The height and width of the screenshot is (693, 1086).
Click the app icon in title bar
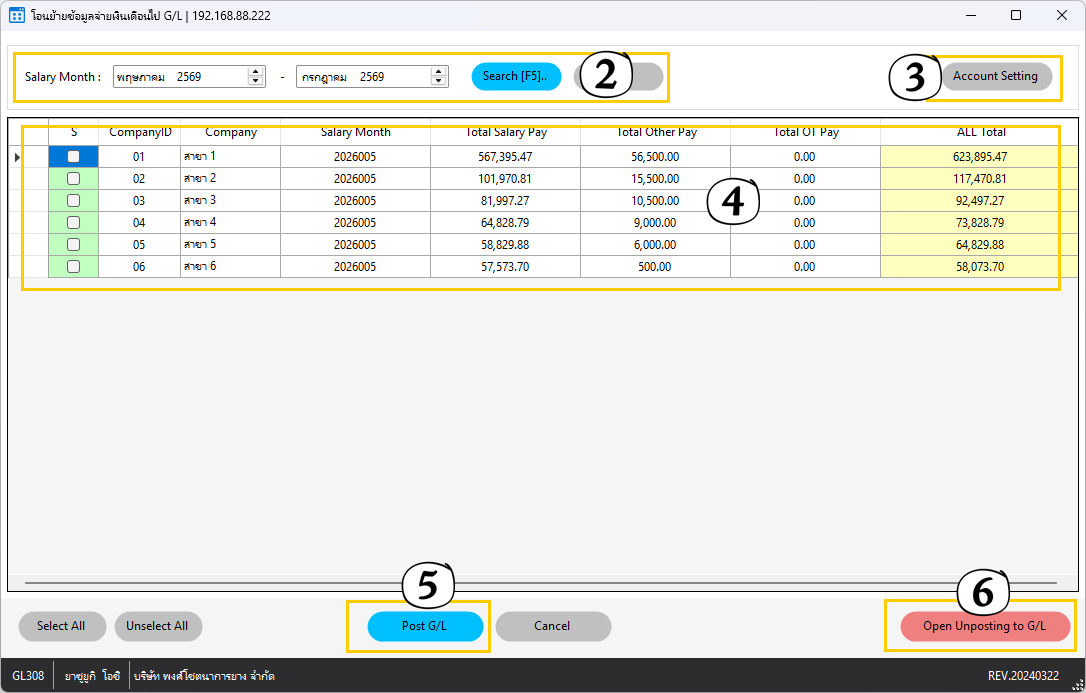(x=17, y=15)
